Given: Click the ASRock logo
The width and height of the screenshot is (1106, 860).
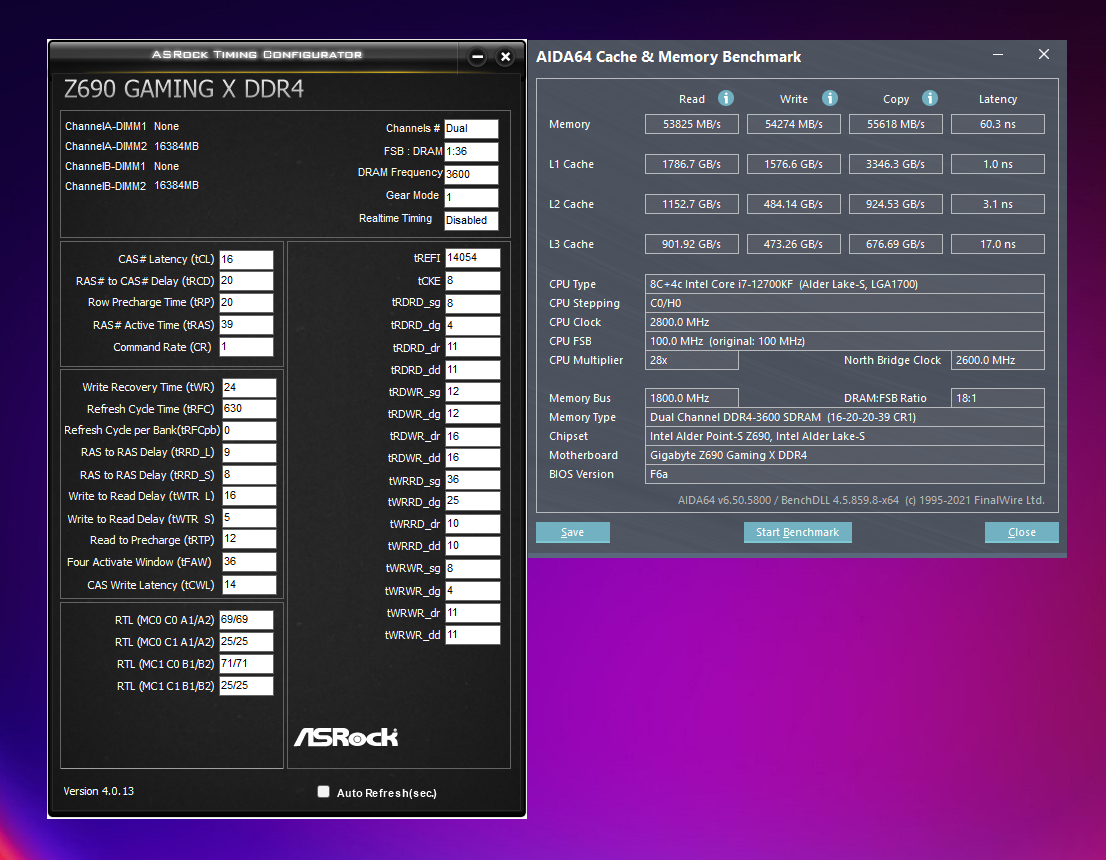Looking at the screenshot, I should pyautogui.click(x=346, y=737).
